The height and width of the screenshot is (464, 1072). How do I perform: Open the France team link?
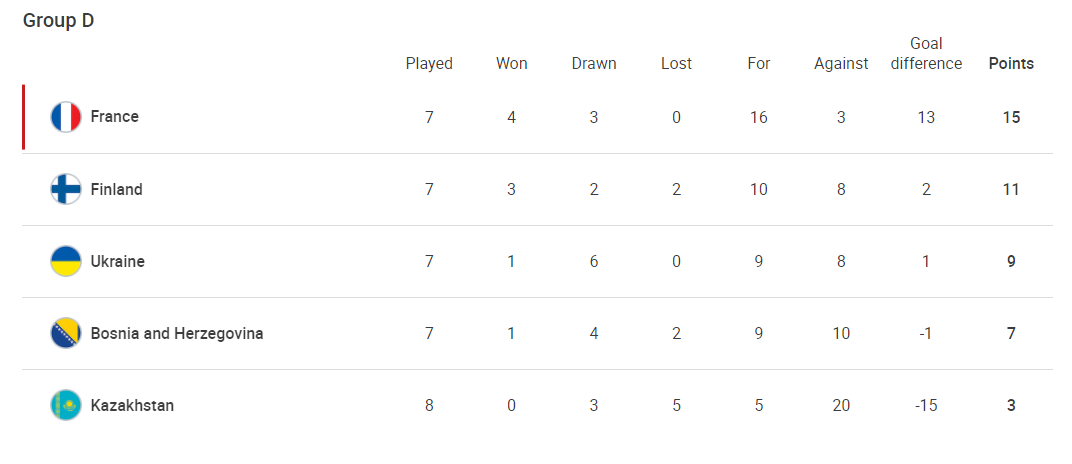coord(114,117)
